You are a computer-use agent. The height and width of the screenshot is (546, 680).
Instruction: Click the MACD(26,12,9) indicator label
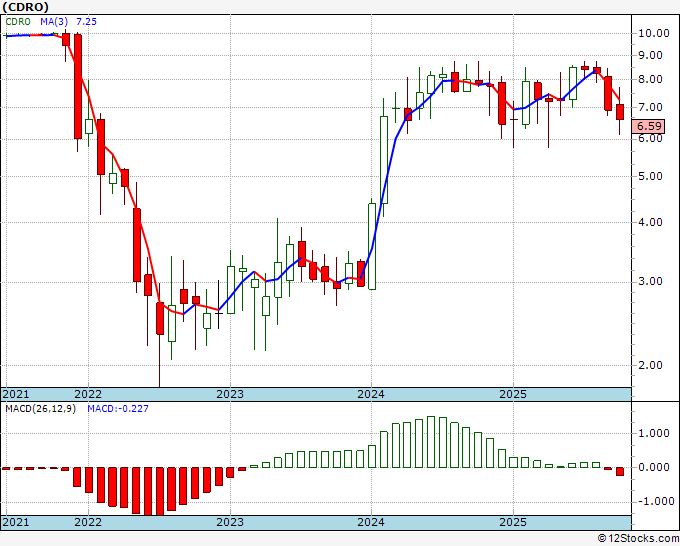(40, 409)
